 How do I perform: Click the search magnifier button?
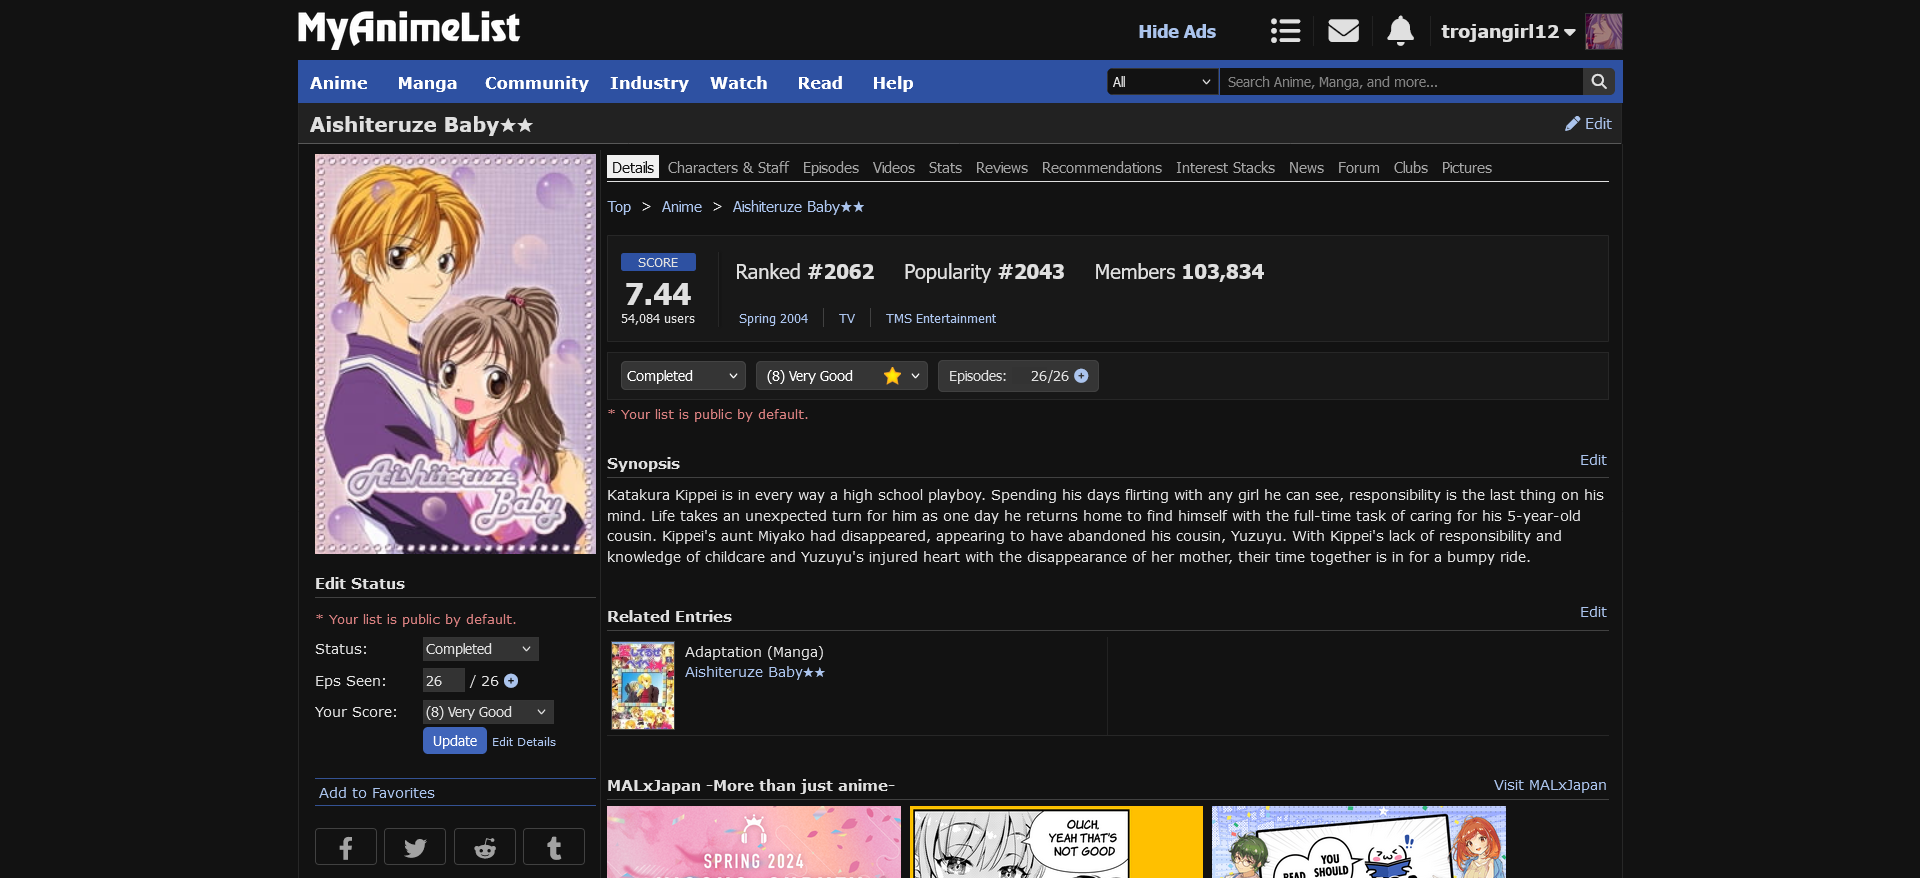click(x=1599, y=82)
